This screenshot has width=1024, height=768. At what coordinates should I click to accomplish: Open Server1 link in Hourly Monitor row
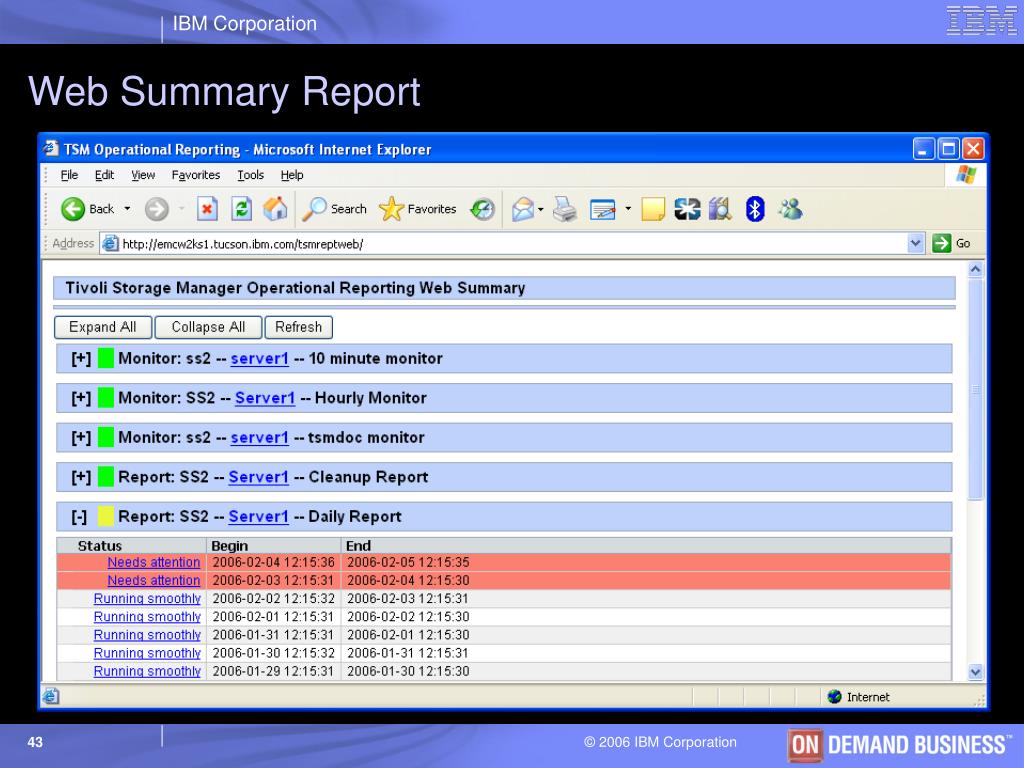264,398
